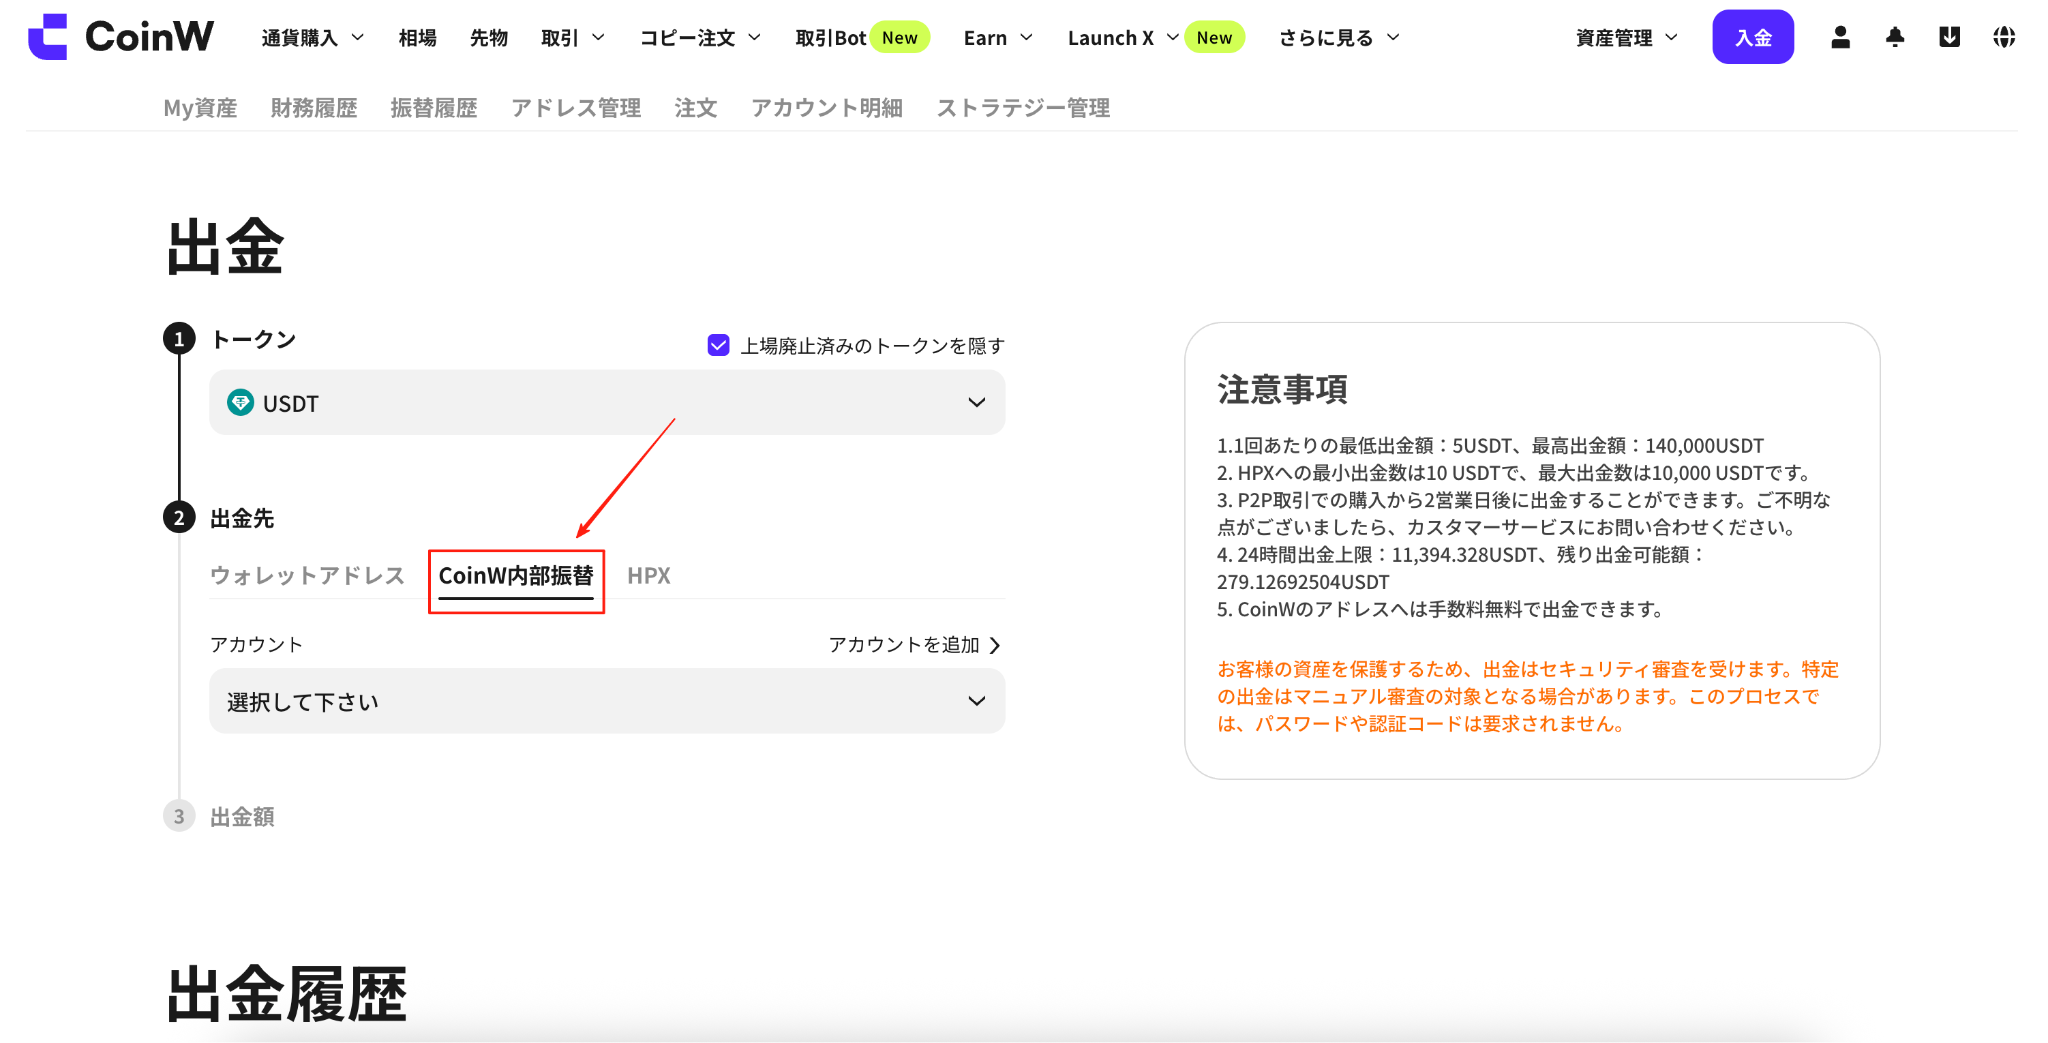The height and width of the screenshot is (1043, 2048).
Task: Open the USDT token selector dropdown
Action: (607, 403)
